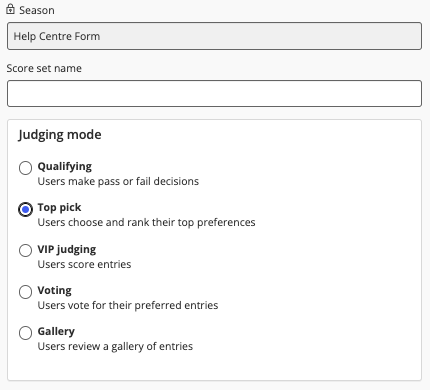Click the bold Gallery option label
430x390 pixels.
(x=56, y=331)
